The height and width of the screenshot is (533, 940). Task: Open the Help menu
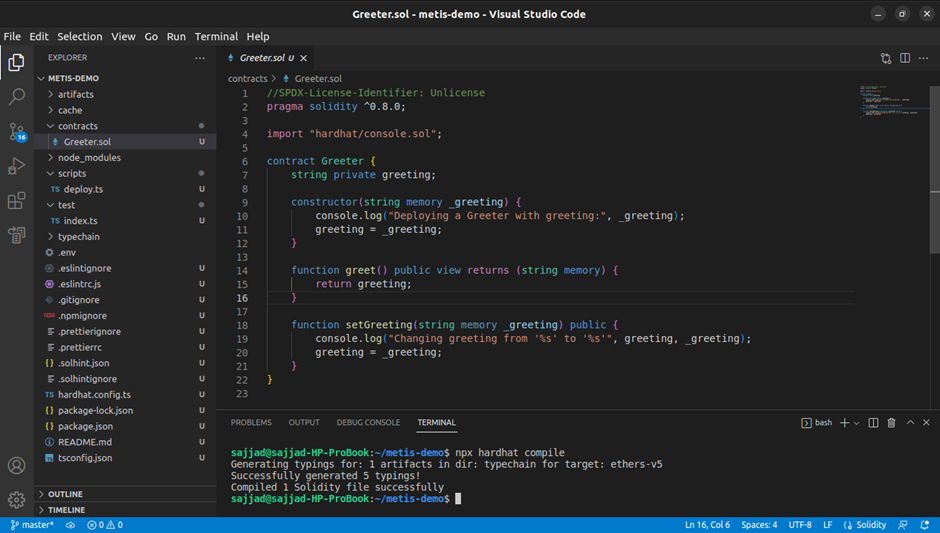[x=258, y=37]
